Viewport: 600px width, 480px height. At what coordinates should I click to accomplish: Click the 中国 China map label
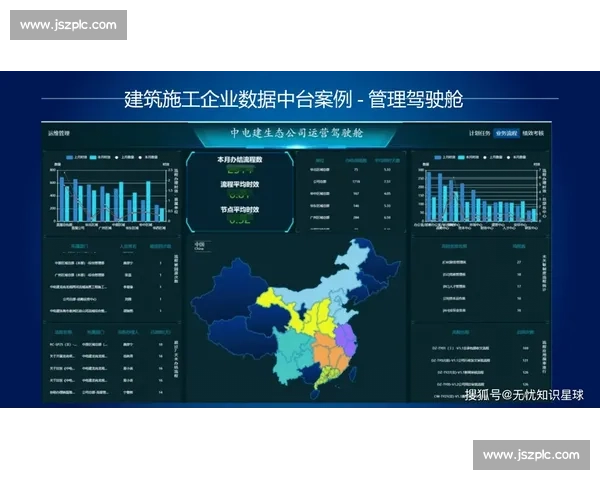(x=199, y=246)
